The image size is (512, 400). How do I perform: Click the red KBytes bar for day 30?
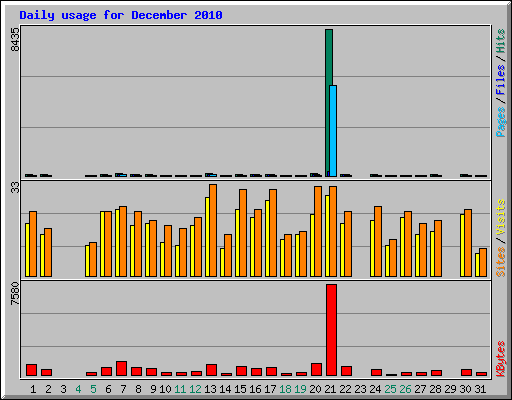466,373
